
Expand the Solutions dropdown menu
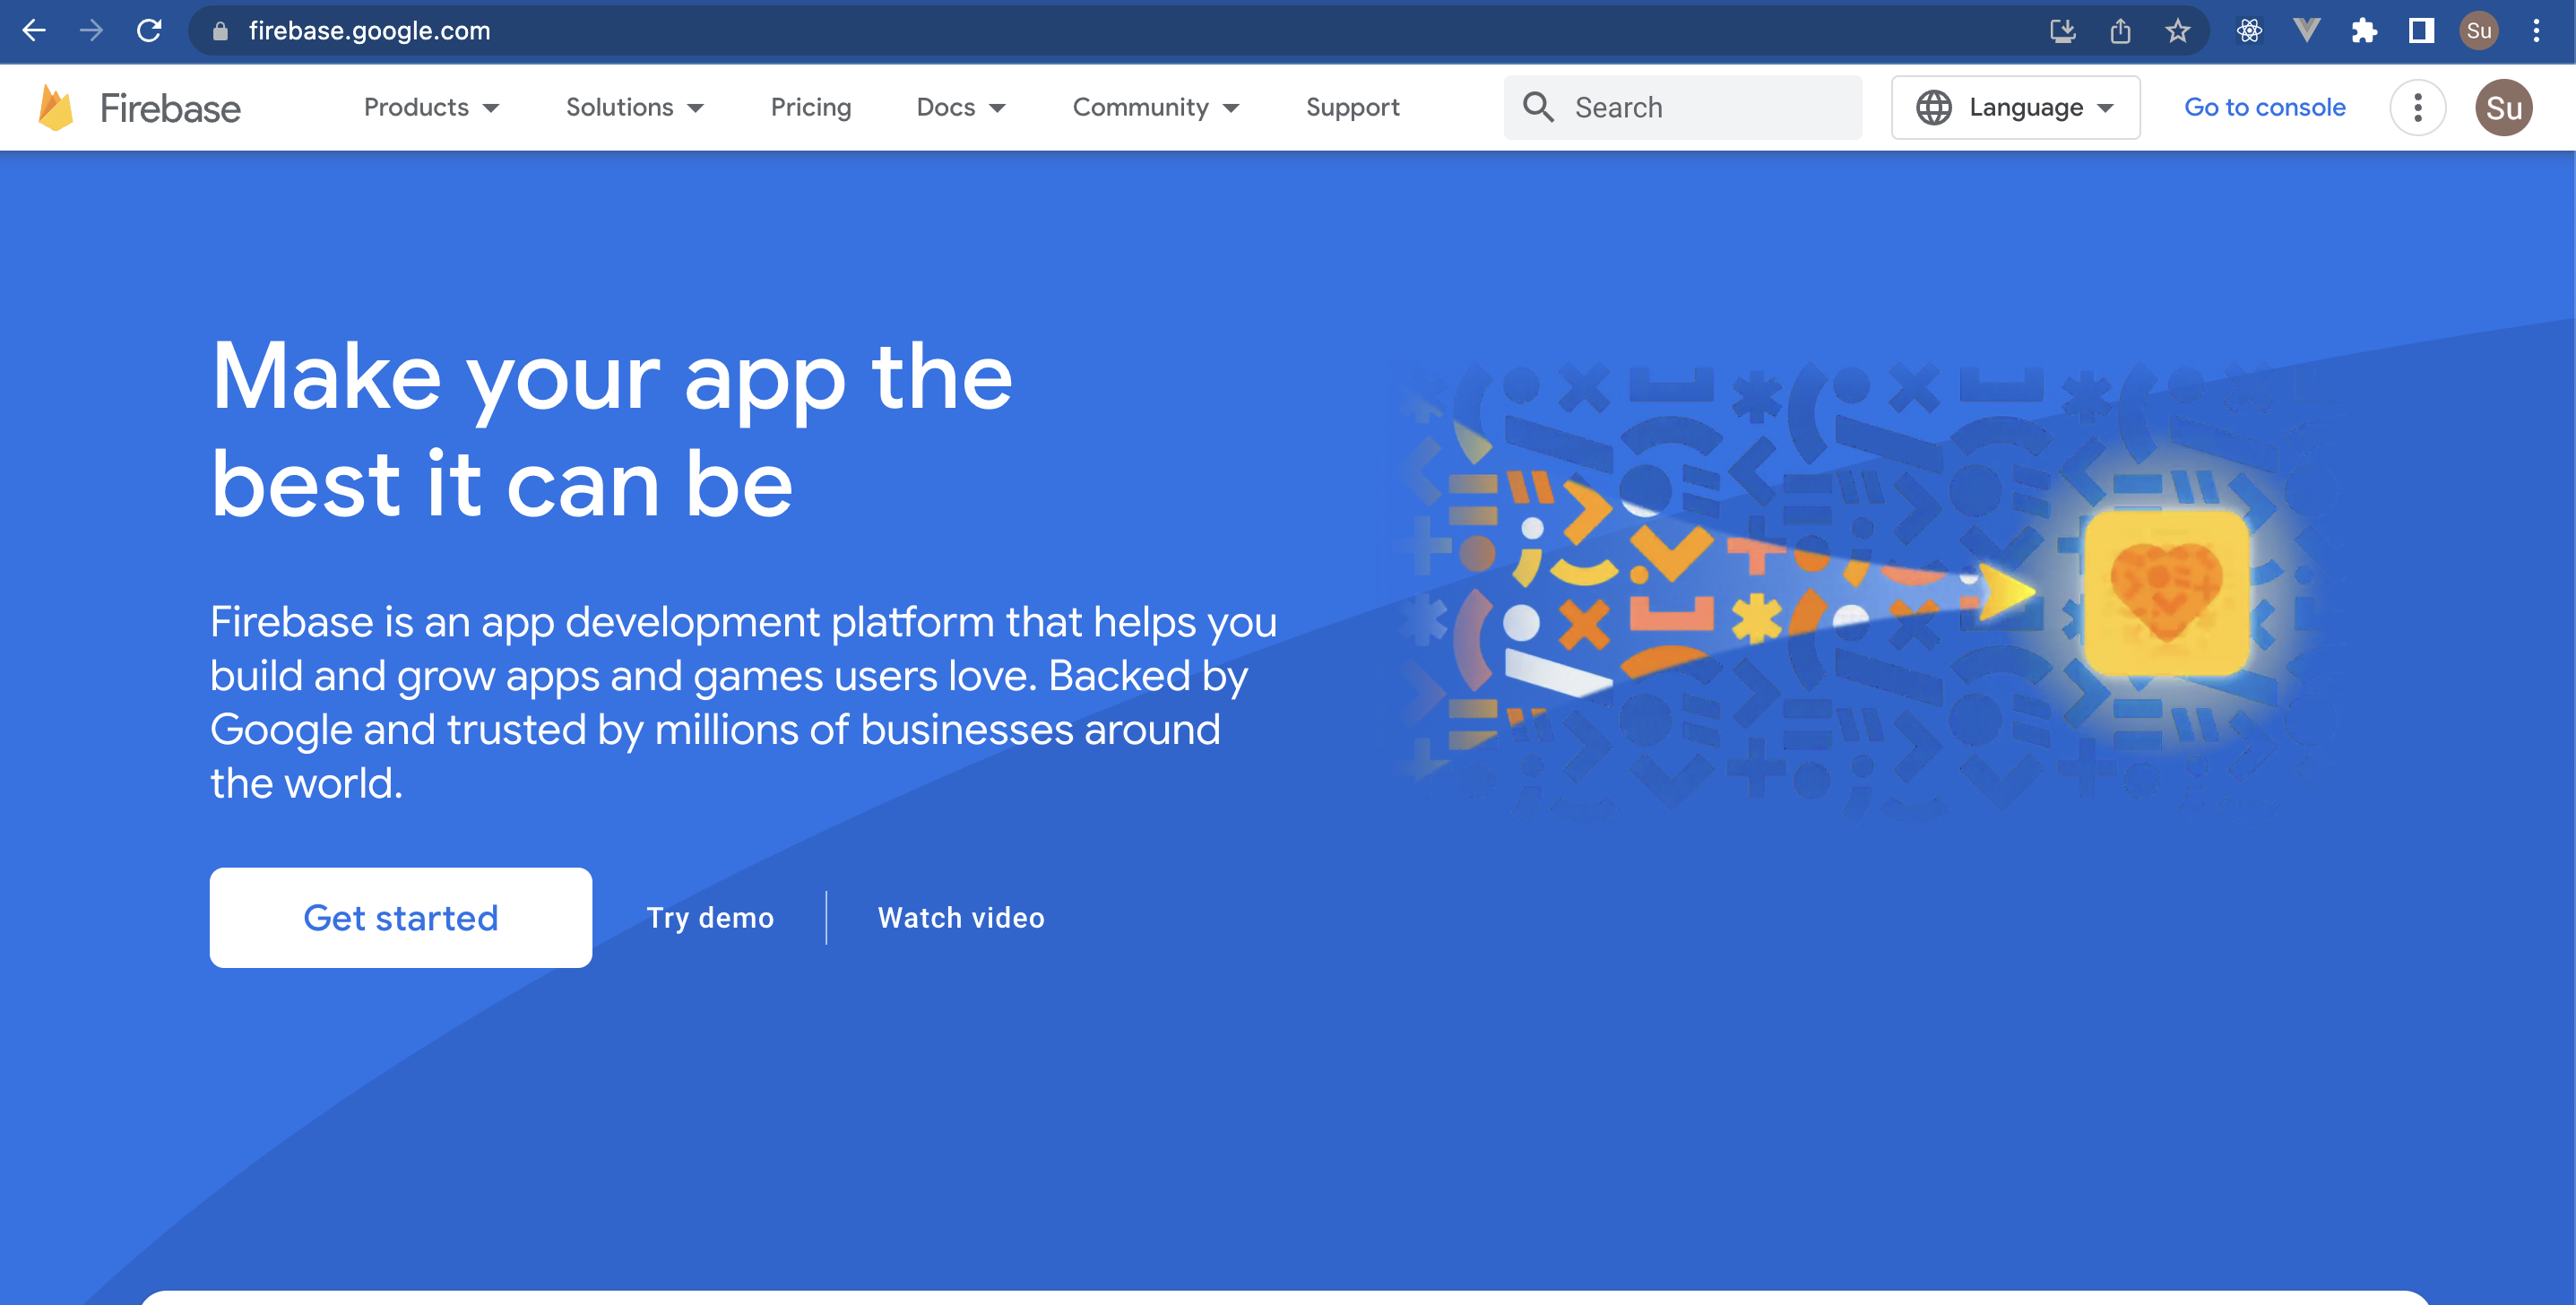(x=634, y=108)
